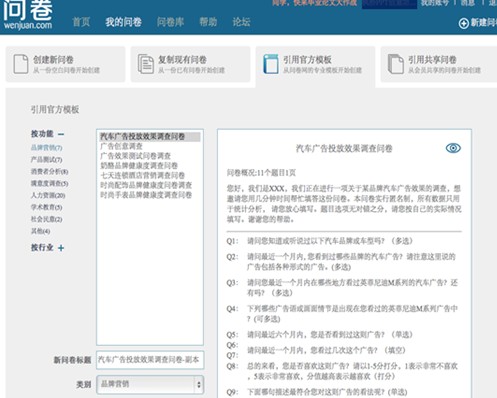This screenshot has height=398, width=497.
Task: Select 产品测试(7) category
Action: pos(46,160)
